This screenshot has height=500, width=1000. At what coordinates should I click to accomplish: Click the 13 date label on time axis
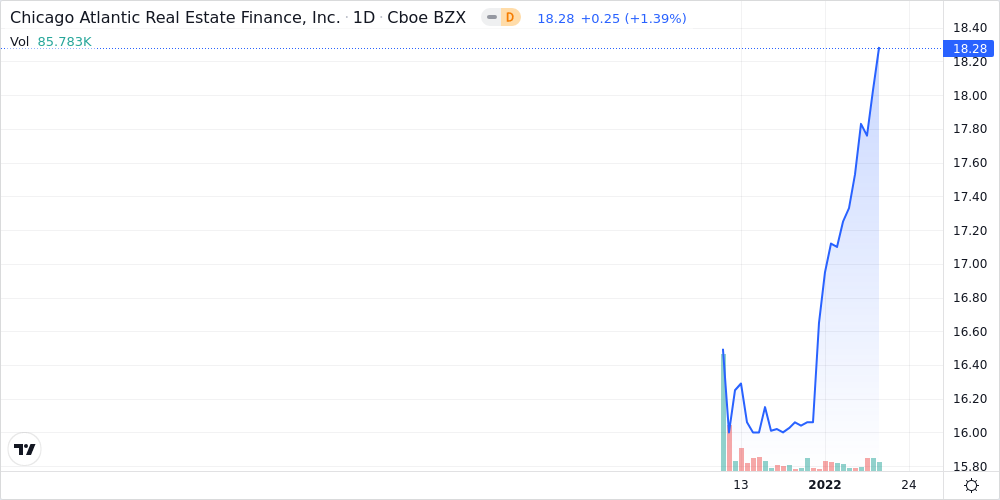pyautogui.click(x=740, y=485)
